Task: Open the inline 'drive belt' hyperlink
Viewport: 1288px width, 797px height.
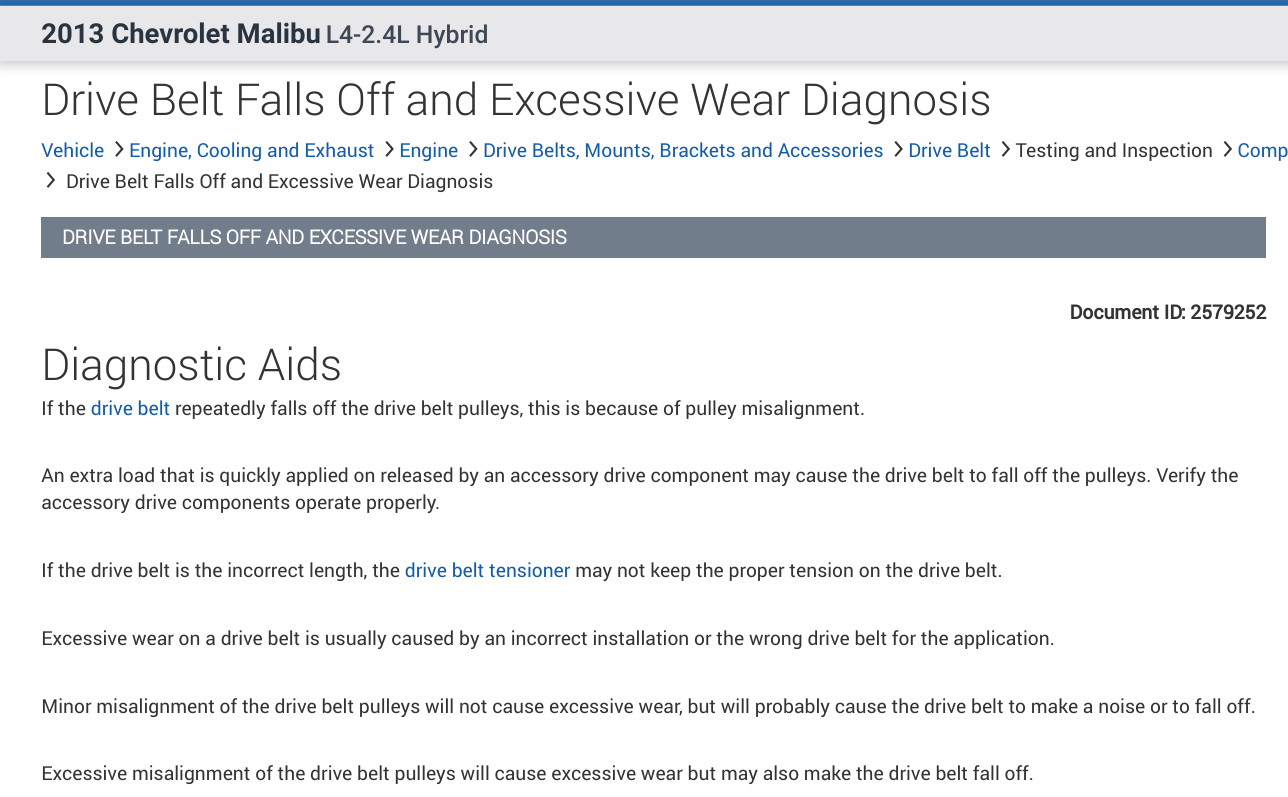Action: point(130,408)
